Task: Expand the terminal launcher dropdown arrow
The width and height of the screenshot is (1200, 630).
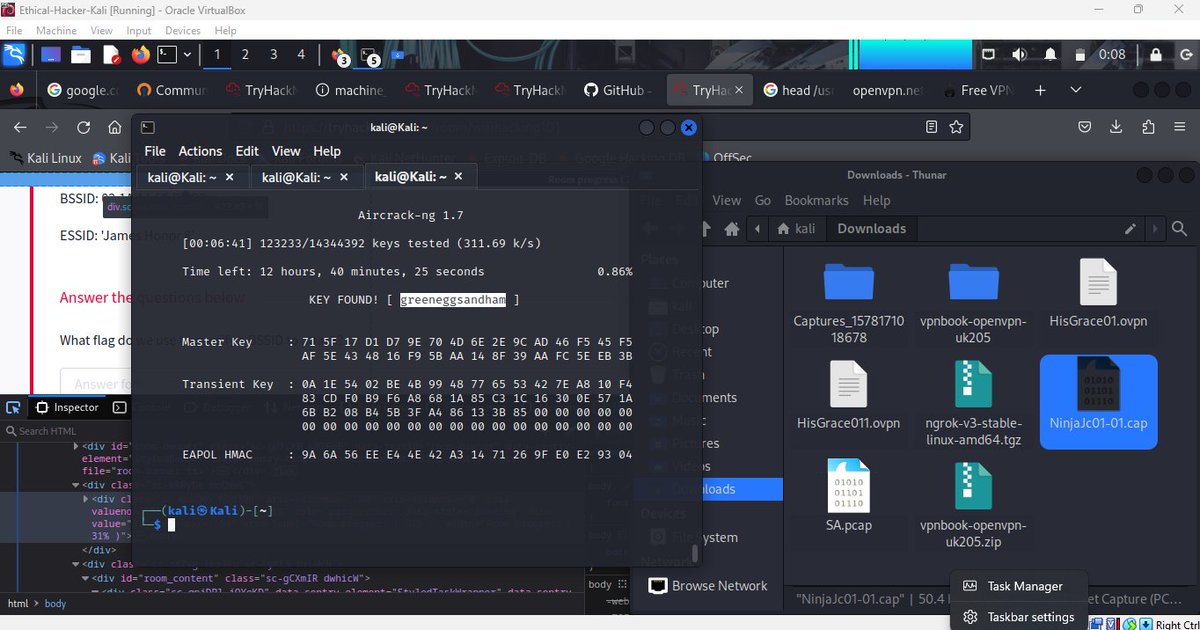Action: [188, 54]
